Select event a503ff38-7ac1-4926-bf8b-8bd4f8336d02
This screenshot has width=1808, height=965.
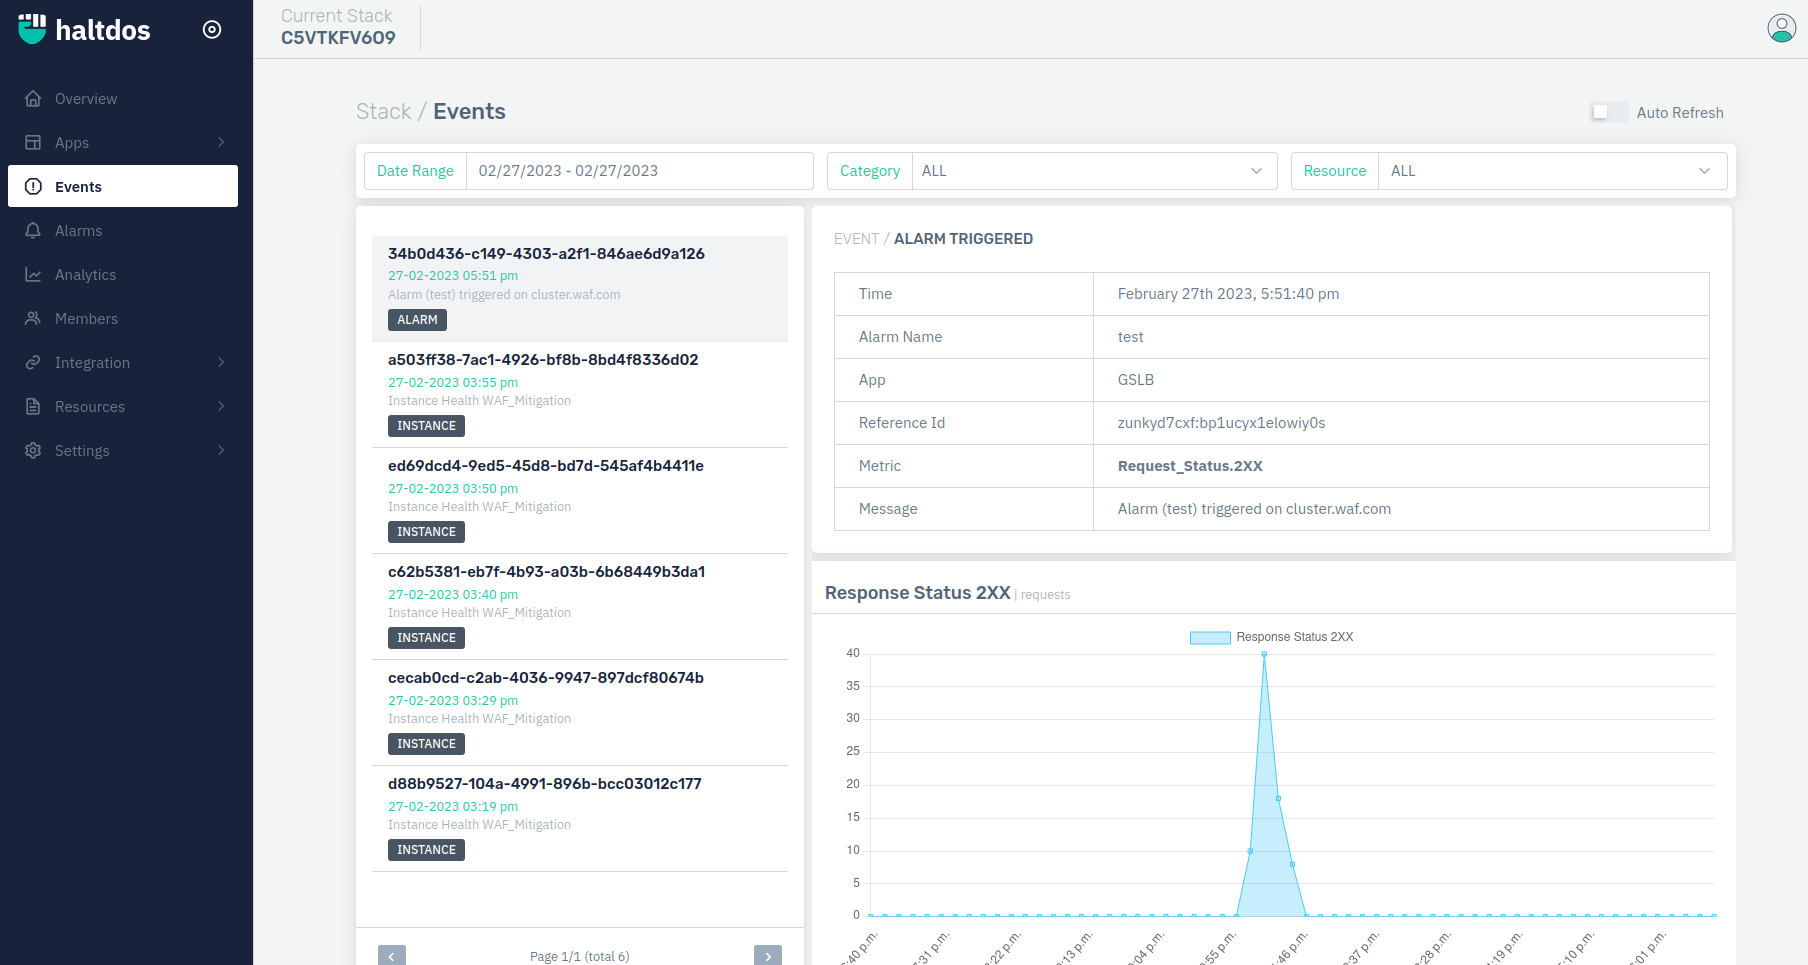[543, 360]
